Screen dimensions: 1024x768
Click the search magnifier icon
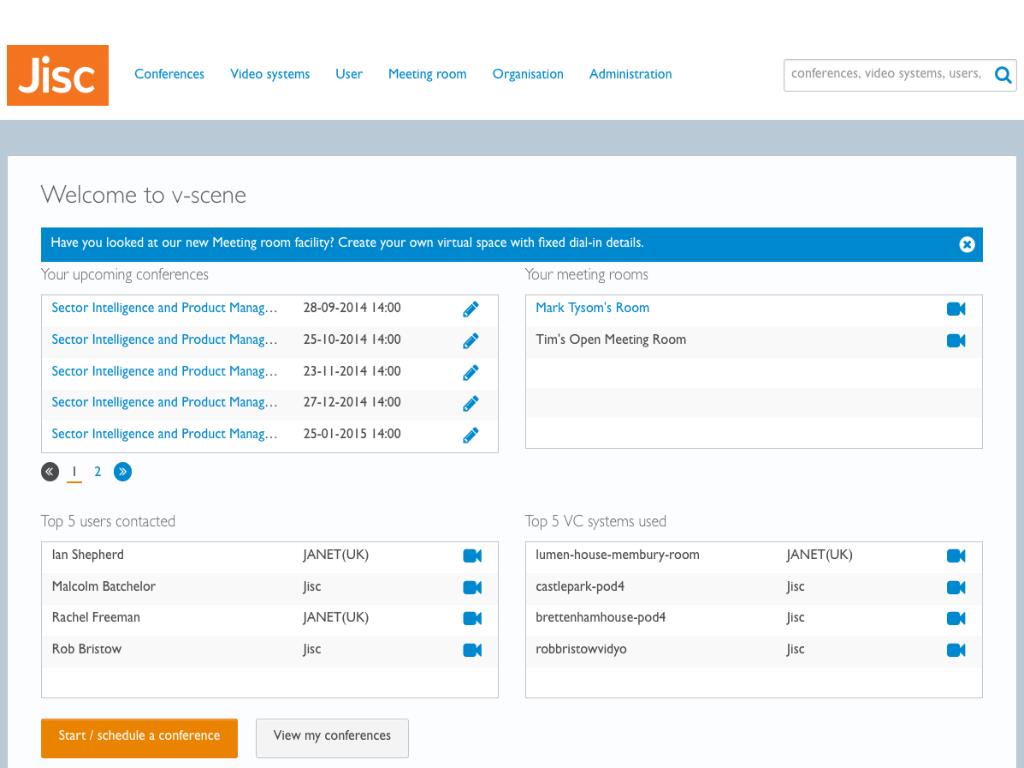1003,75
